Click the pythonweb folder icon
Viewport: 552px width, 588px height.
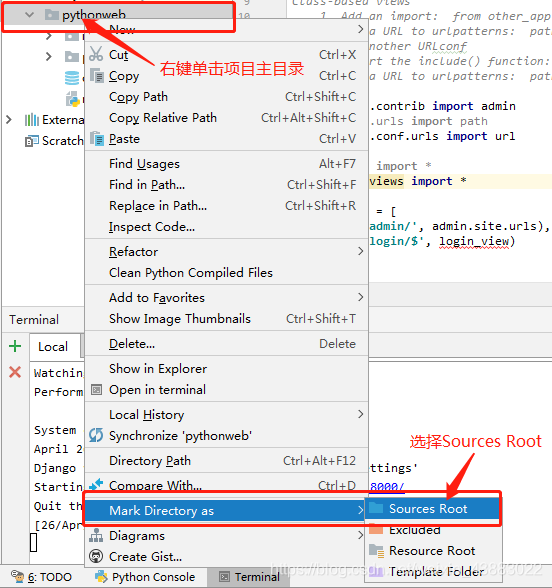51,15
